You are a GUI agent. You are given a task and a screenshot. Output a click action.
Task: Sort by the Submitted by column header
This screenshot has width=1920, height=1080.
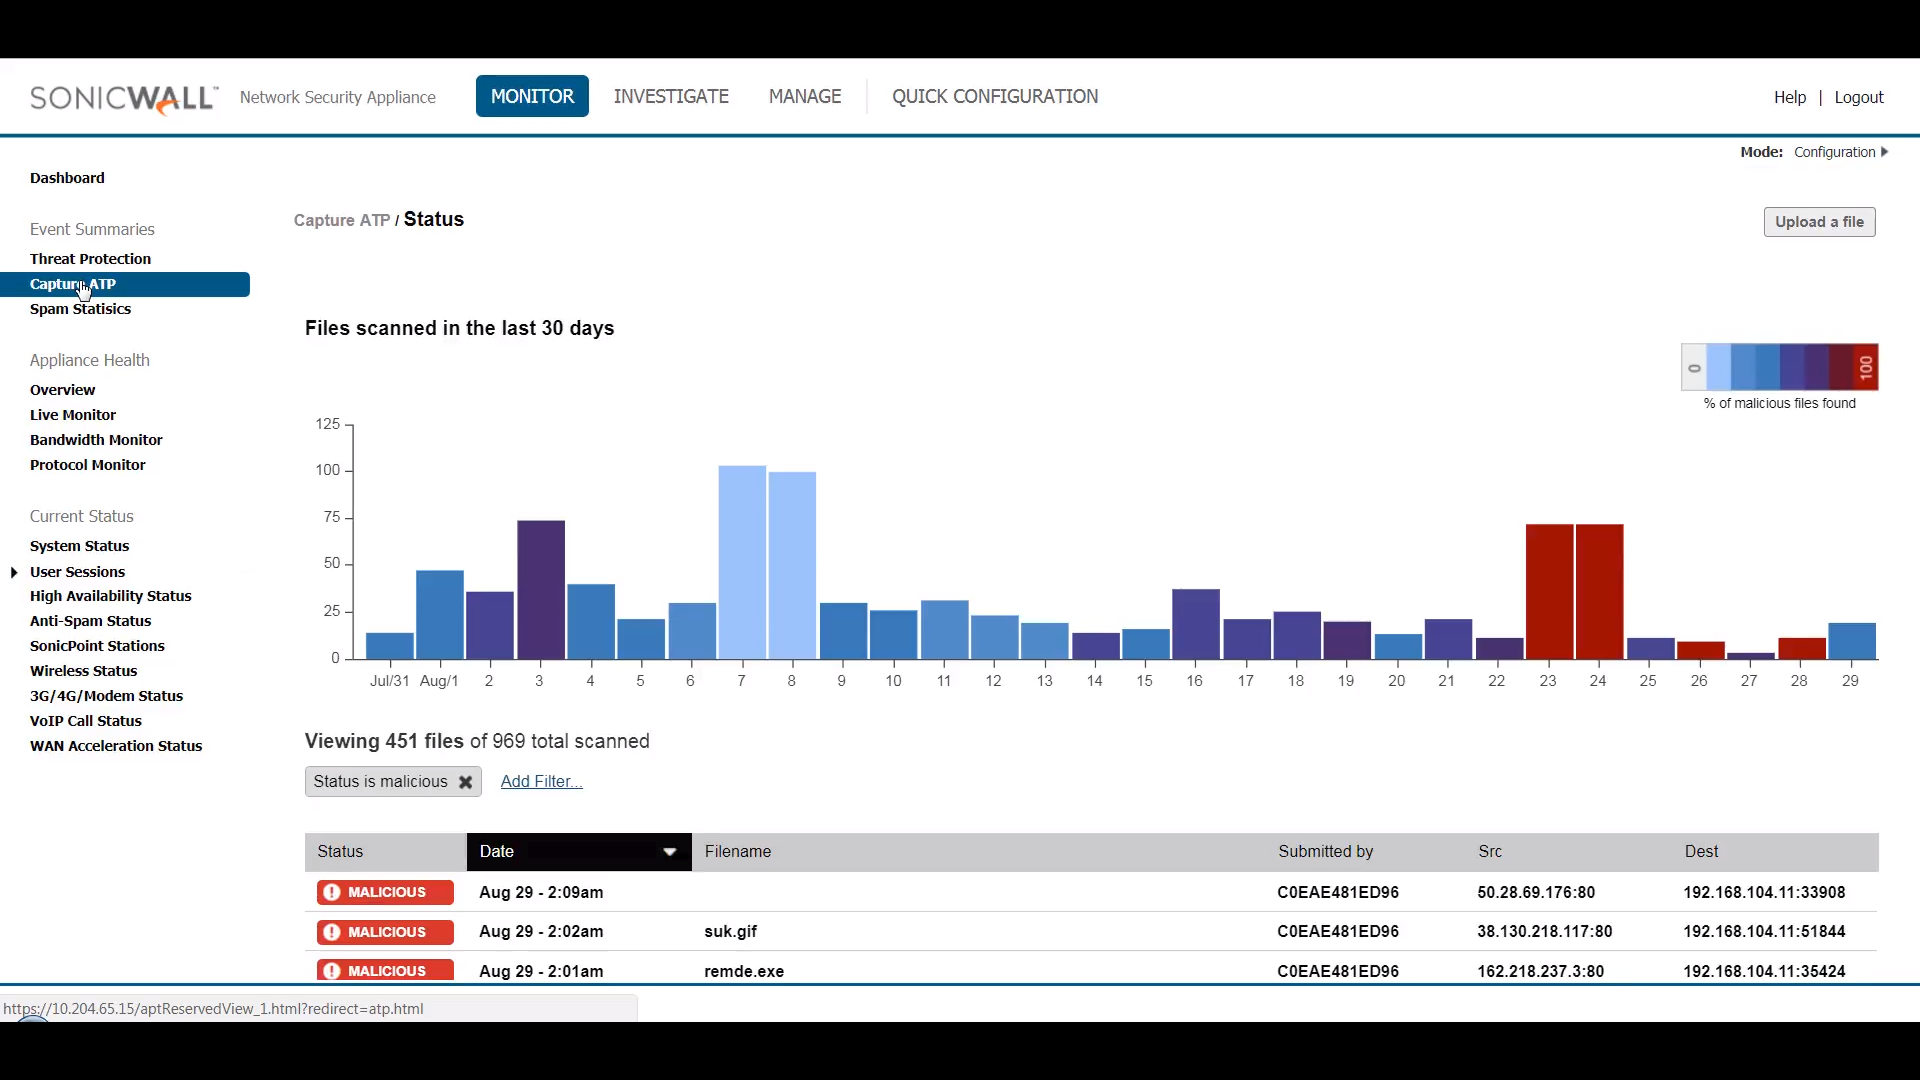tap(1365, 852)
